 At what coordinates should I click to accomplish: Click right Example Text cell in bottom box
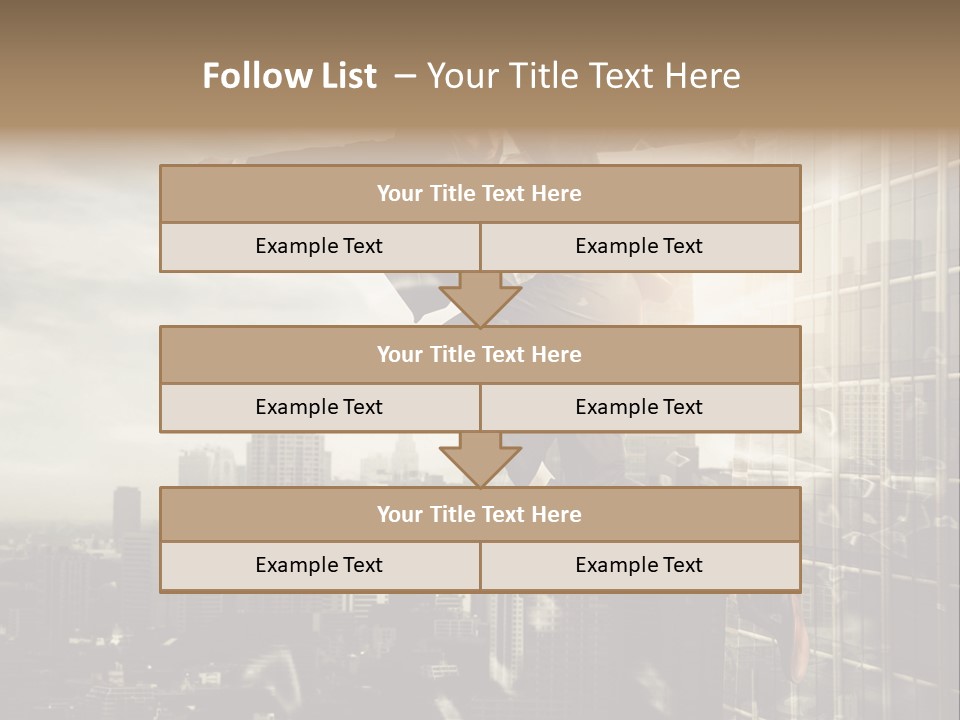[639, 565]
